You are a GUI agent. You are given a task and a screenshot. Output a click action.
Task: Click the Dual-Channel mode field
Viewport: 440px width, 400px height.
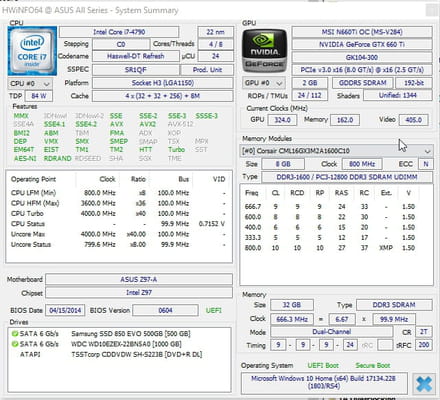click(x=332, y=332)
